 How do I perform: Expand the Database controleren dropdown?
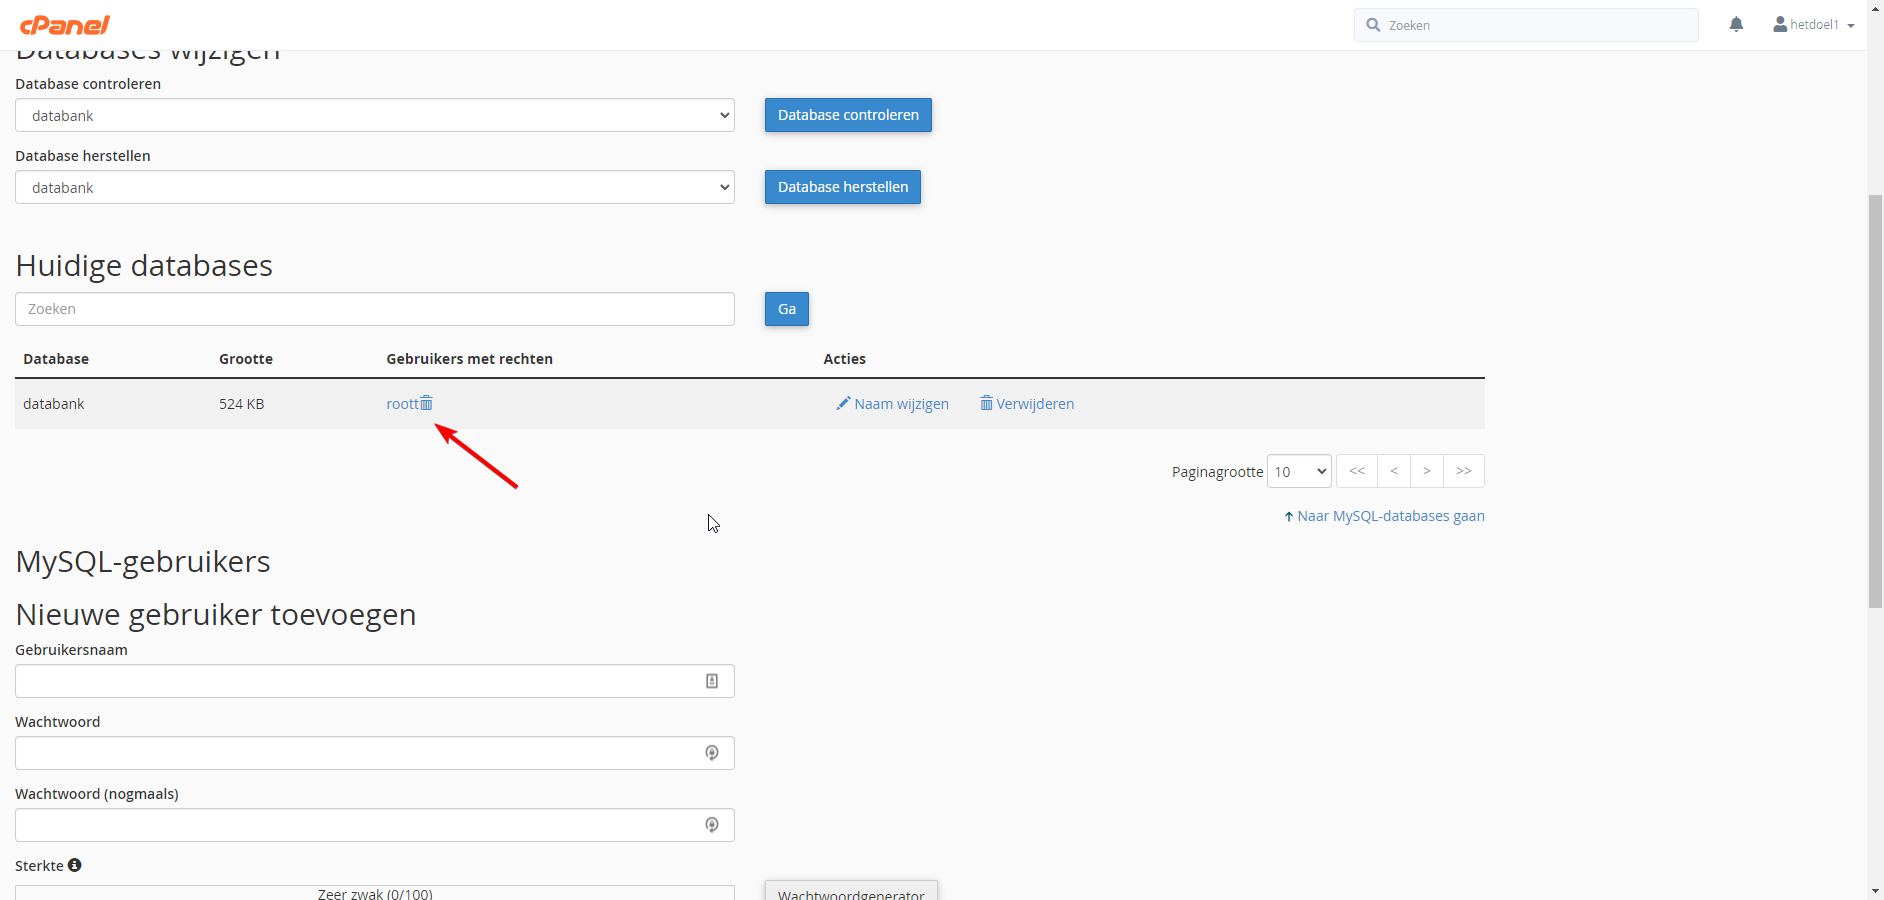pos(375,115)
